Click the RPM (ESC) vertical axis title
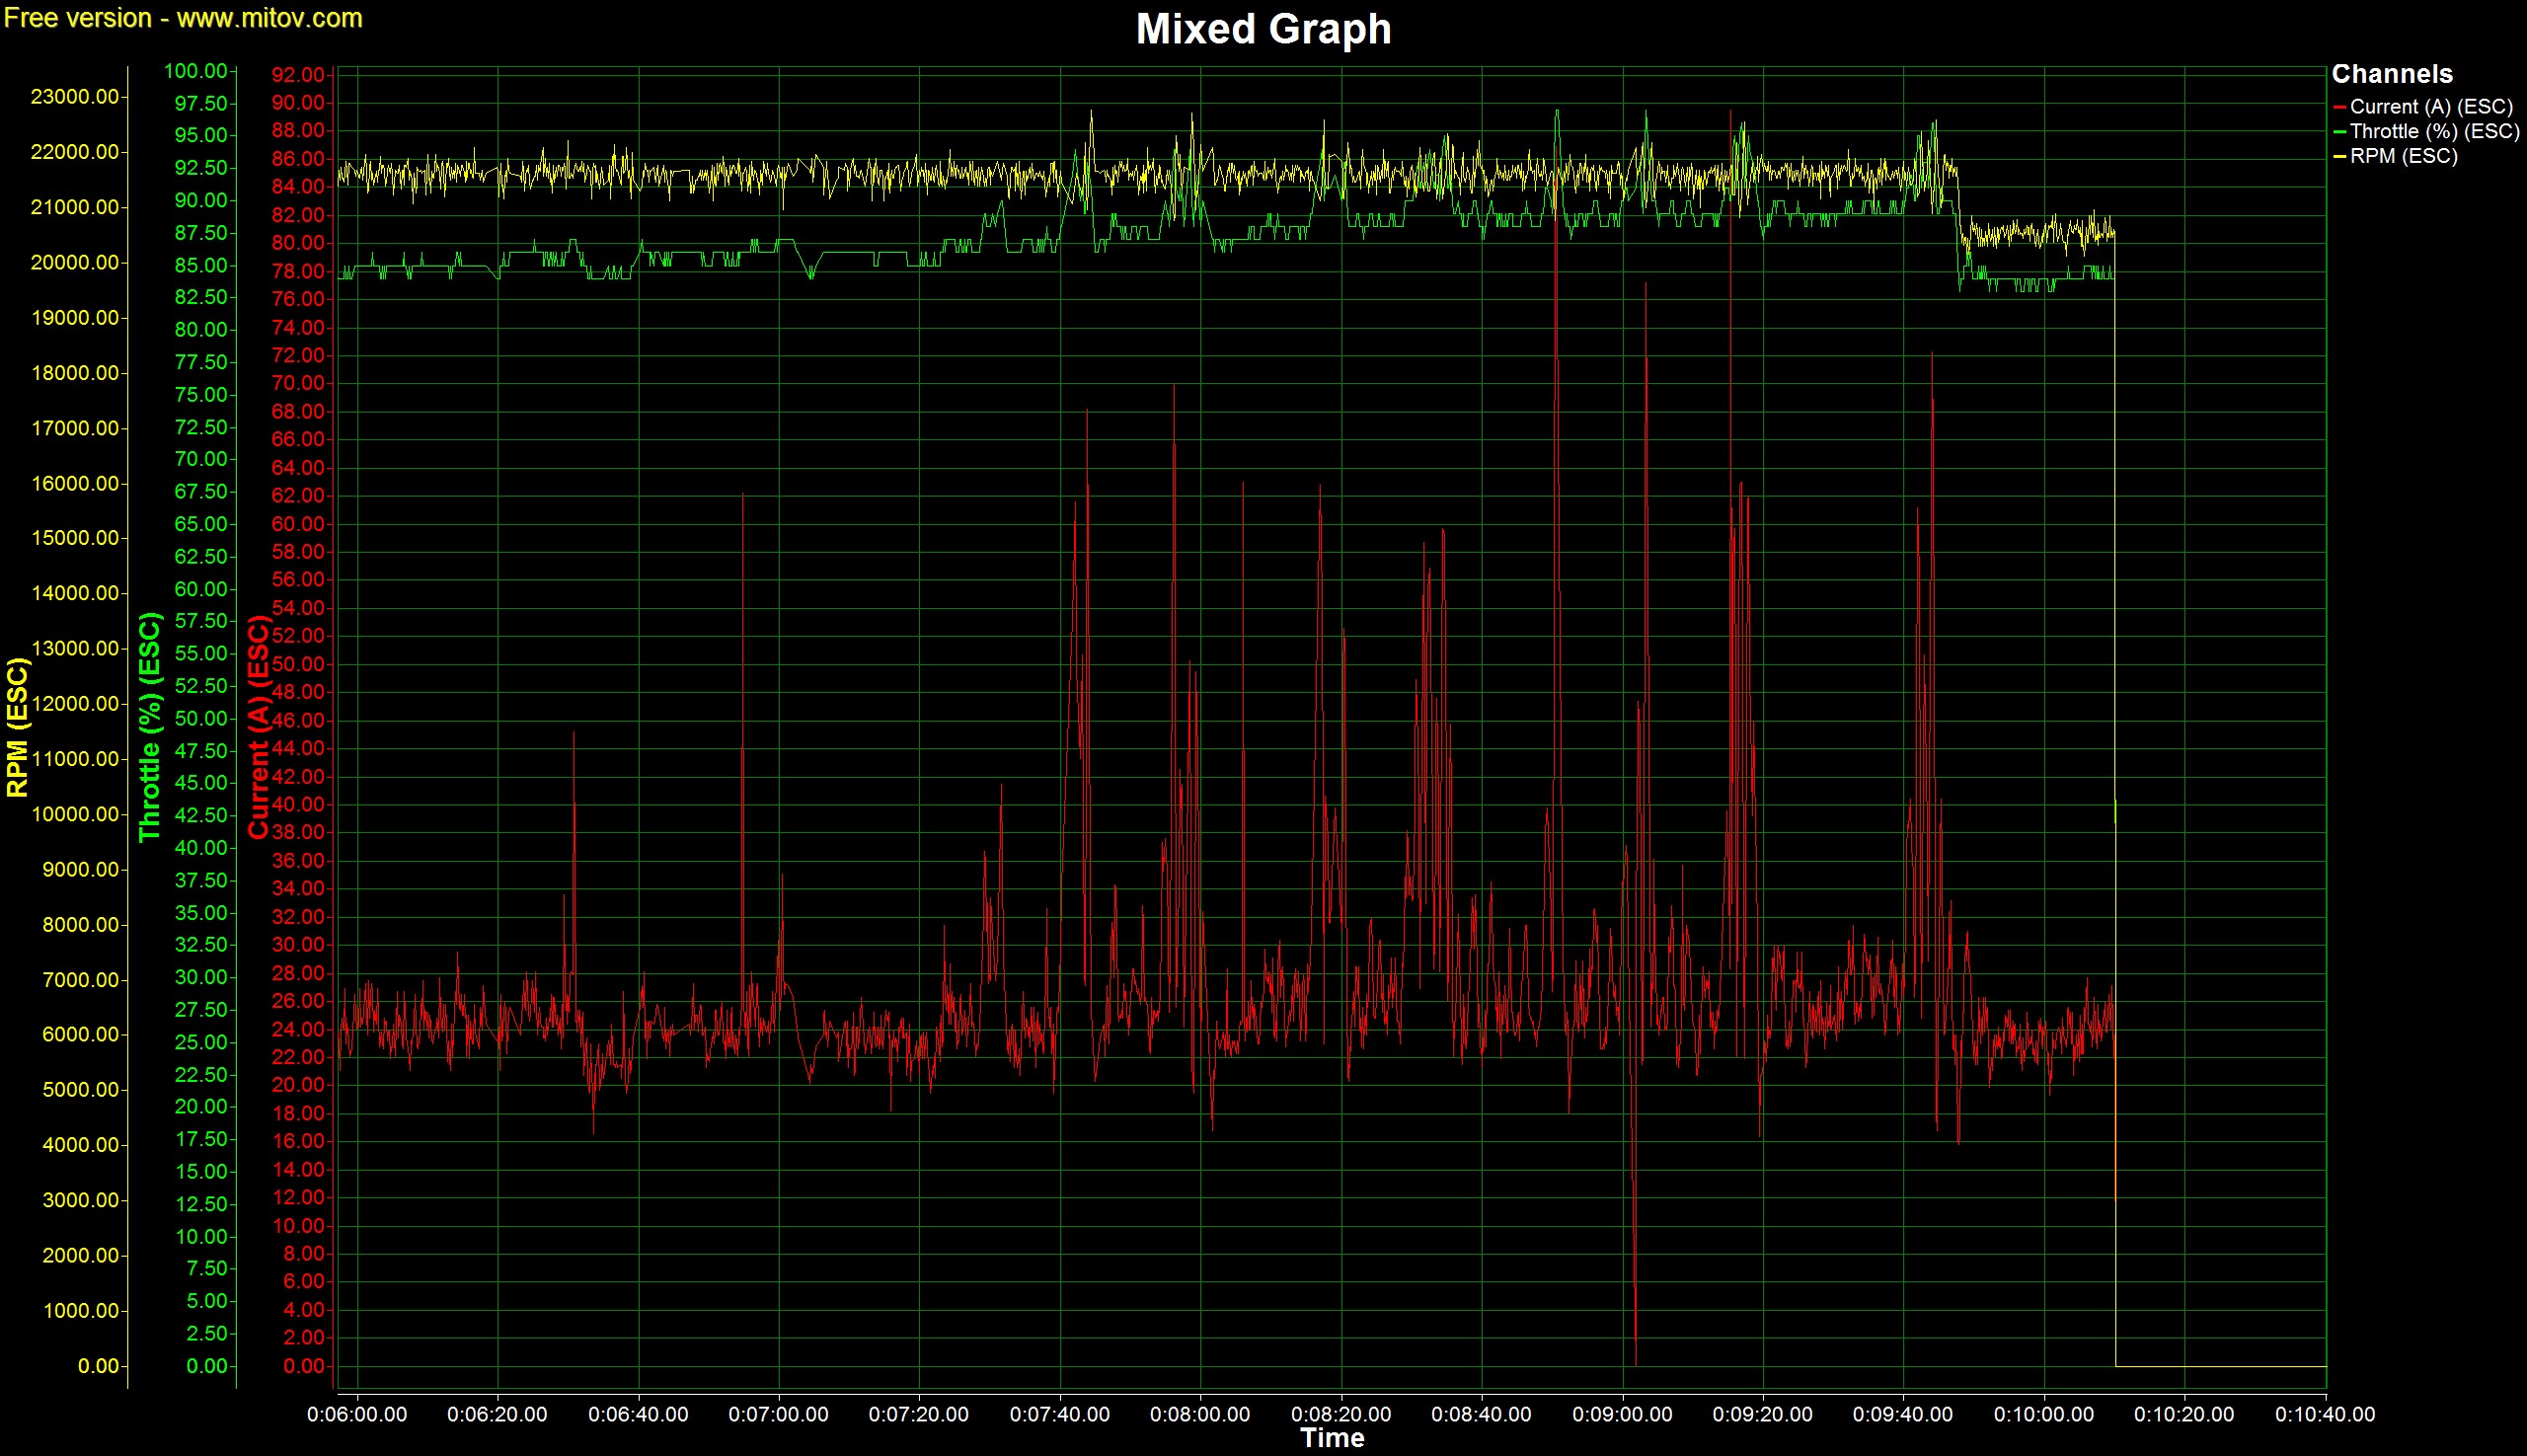Screen dimensions: 2527x1456 17,727
